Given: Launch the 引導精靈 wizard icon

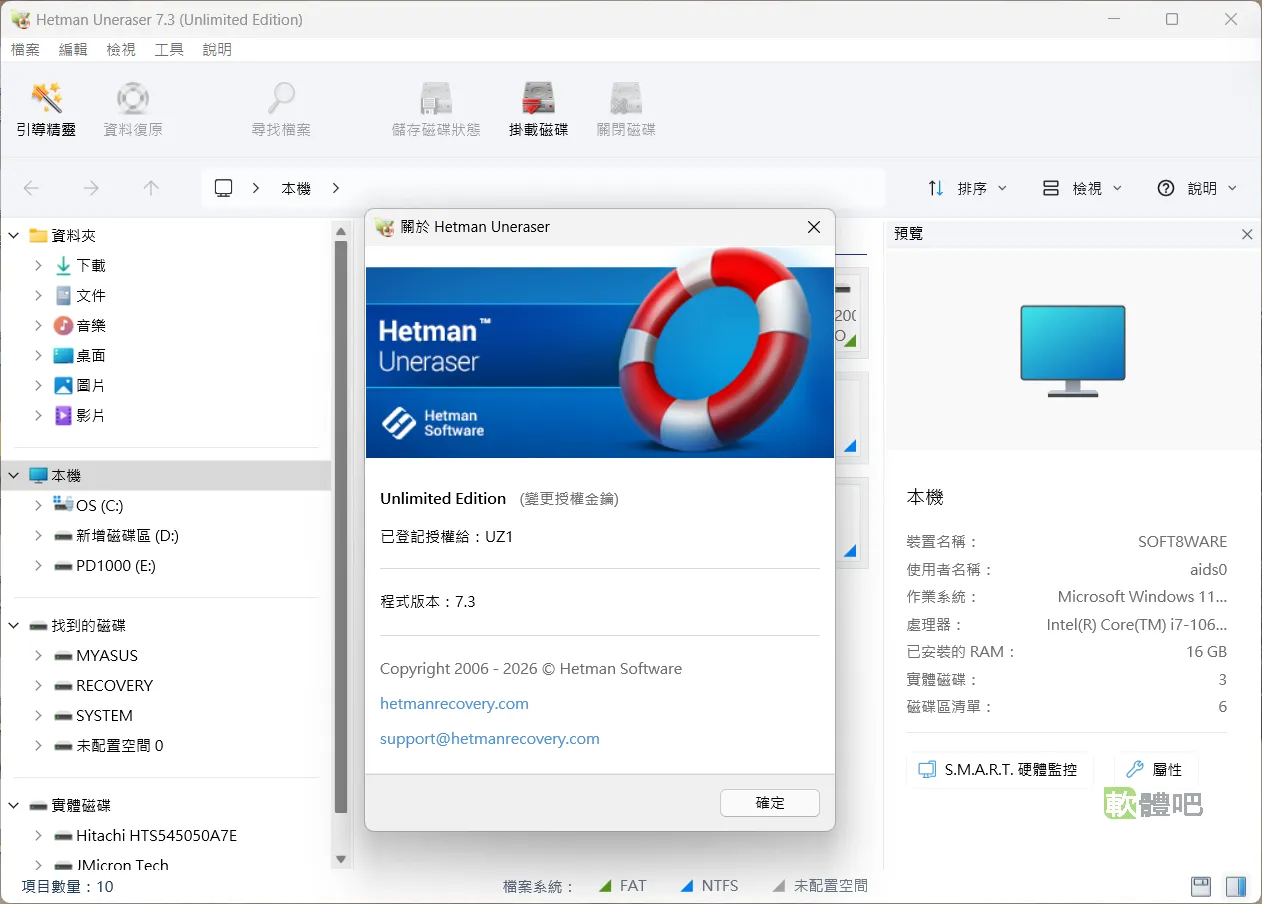Looking at the screenshot, I should point(47,99).
